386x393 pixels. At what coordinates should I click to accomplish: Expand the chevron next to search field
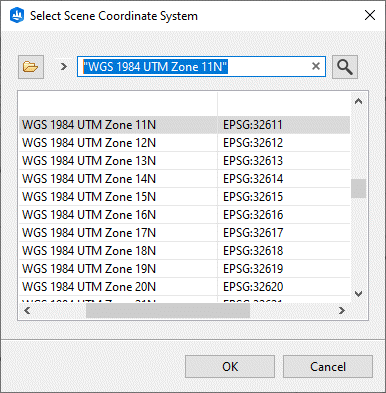[x=64, y=67]
